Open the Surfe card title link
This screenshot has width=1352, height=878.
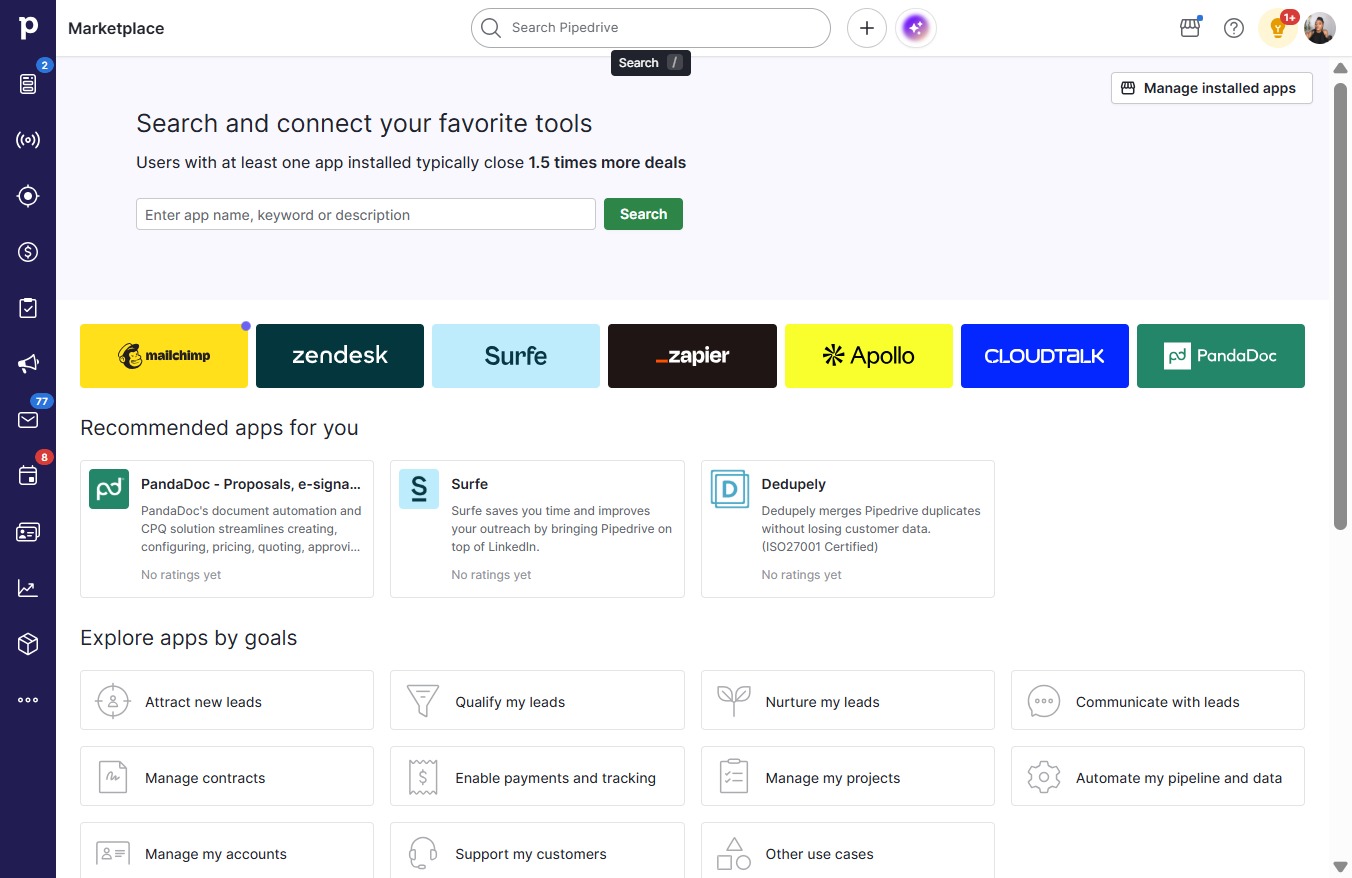[470, 484]
